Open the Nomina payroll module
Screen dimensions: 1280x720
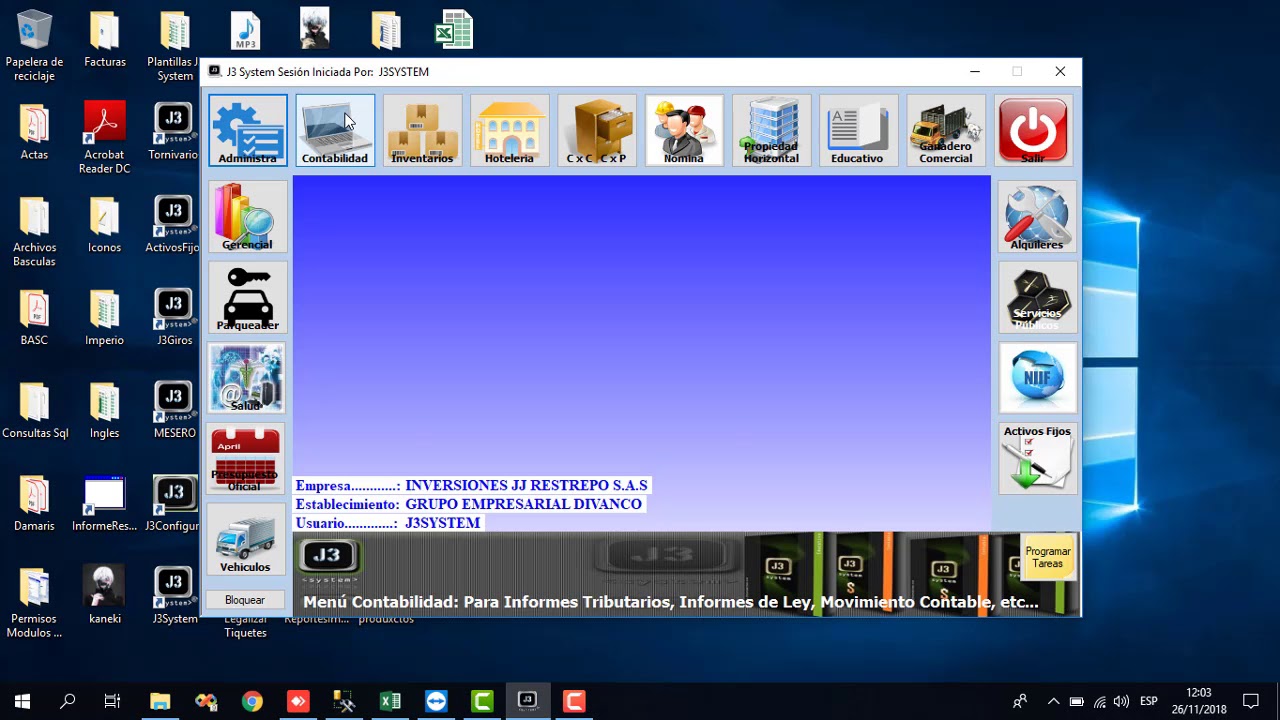pos(684,130)
